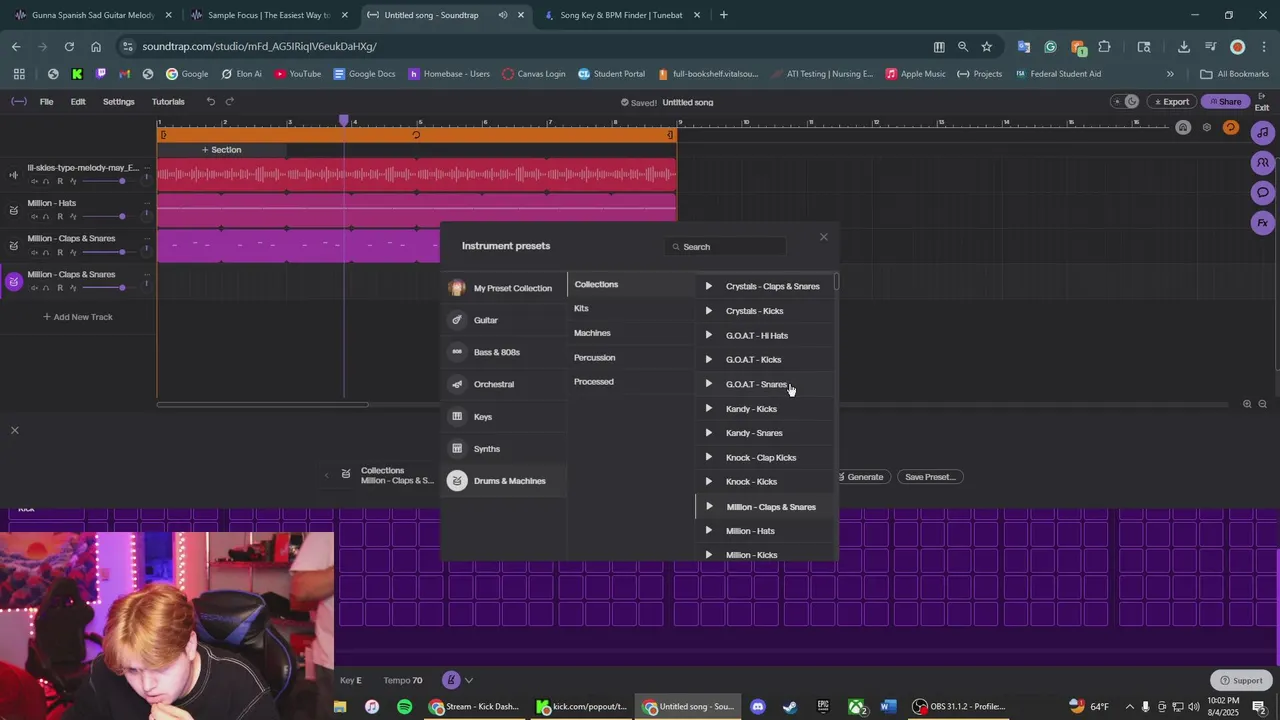Toggle the orange loop cycle button
Image resolution: width=1280 pixels, height=720 pixels.
pos(1231,128)
